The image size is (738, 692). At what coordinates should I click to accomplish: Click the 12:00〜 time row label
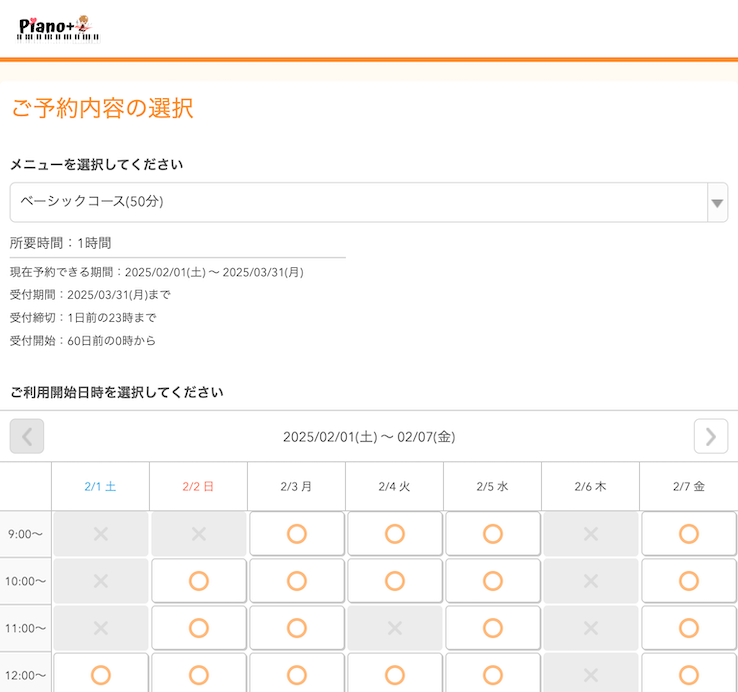pyautogui.click(x=25, y=673)
